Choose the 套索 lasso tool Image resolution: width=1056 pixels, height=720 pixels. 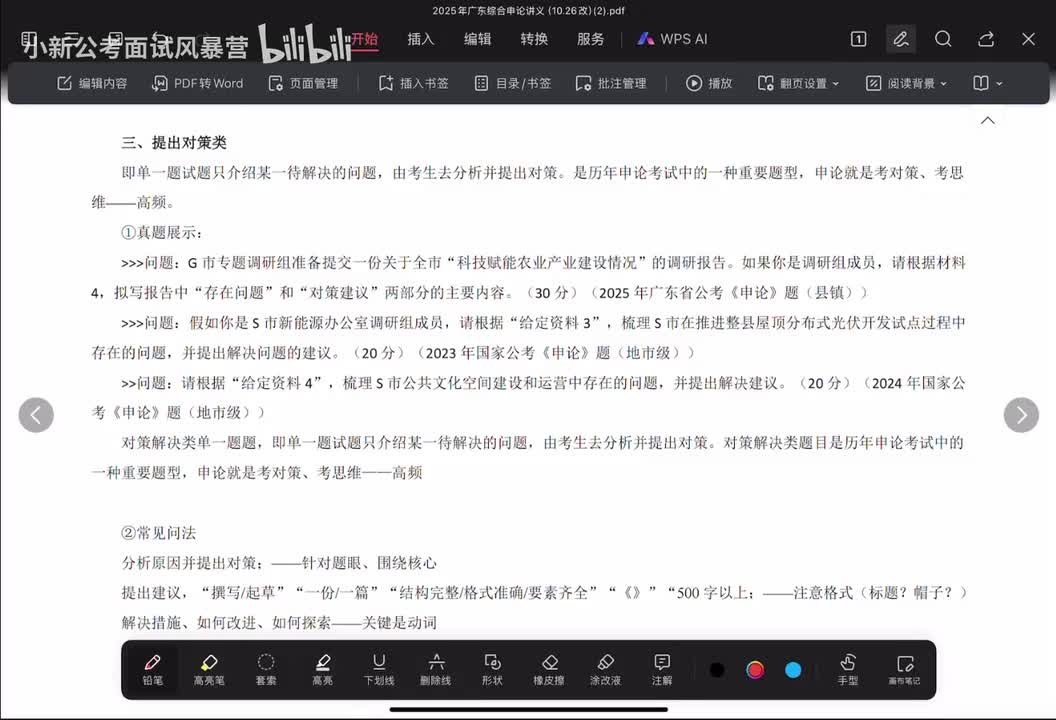click(x=266, y=669)
